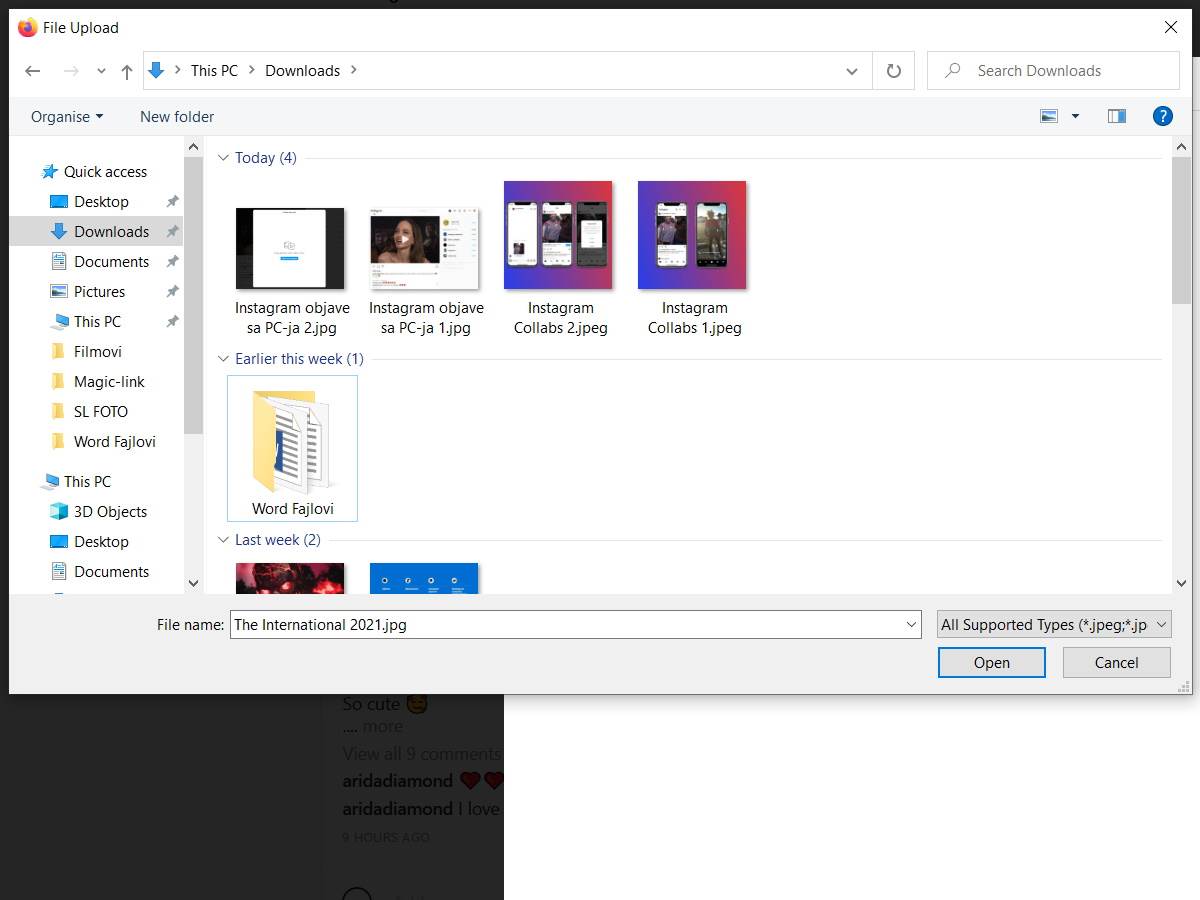The height and width of the screenshot is (900, 1200).
Task: Click the back navigation arrow
Action: click(x=32, y=70)
